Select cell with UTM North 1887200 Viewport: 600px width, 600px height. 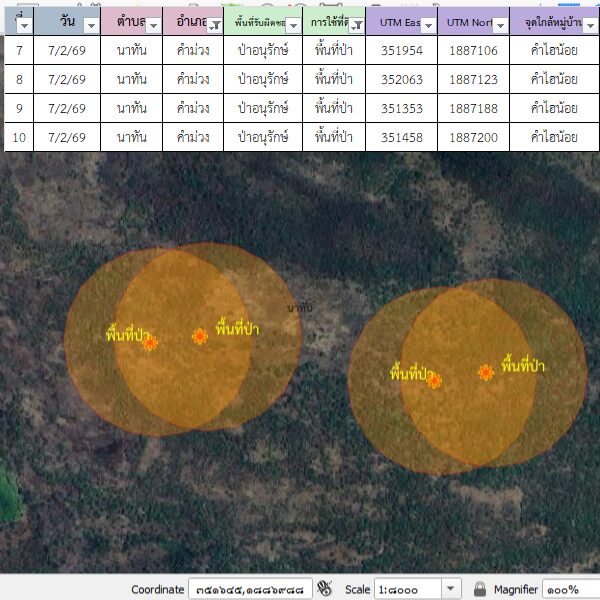point(473,137)
